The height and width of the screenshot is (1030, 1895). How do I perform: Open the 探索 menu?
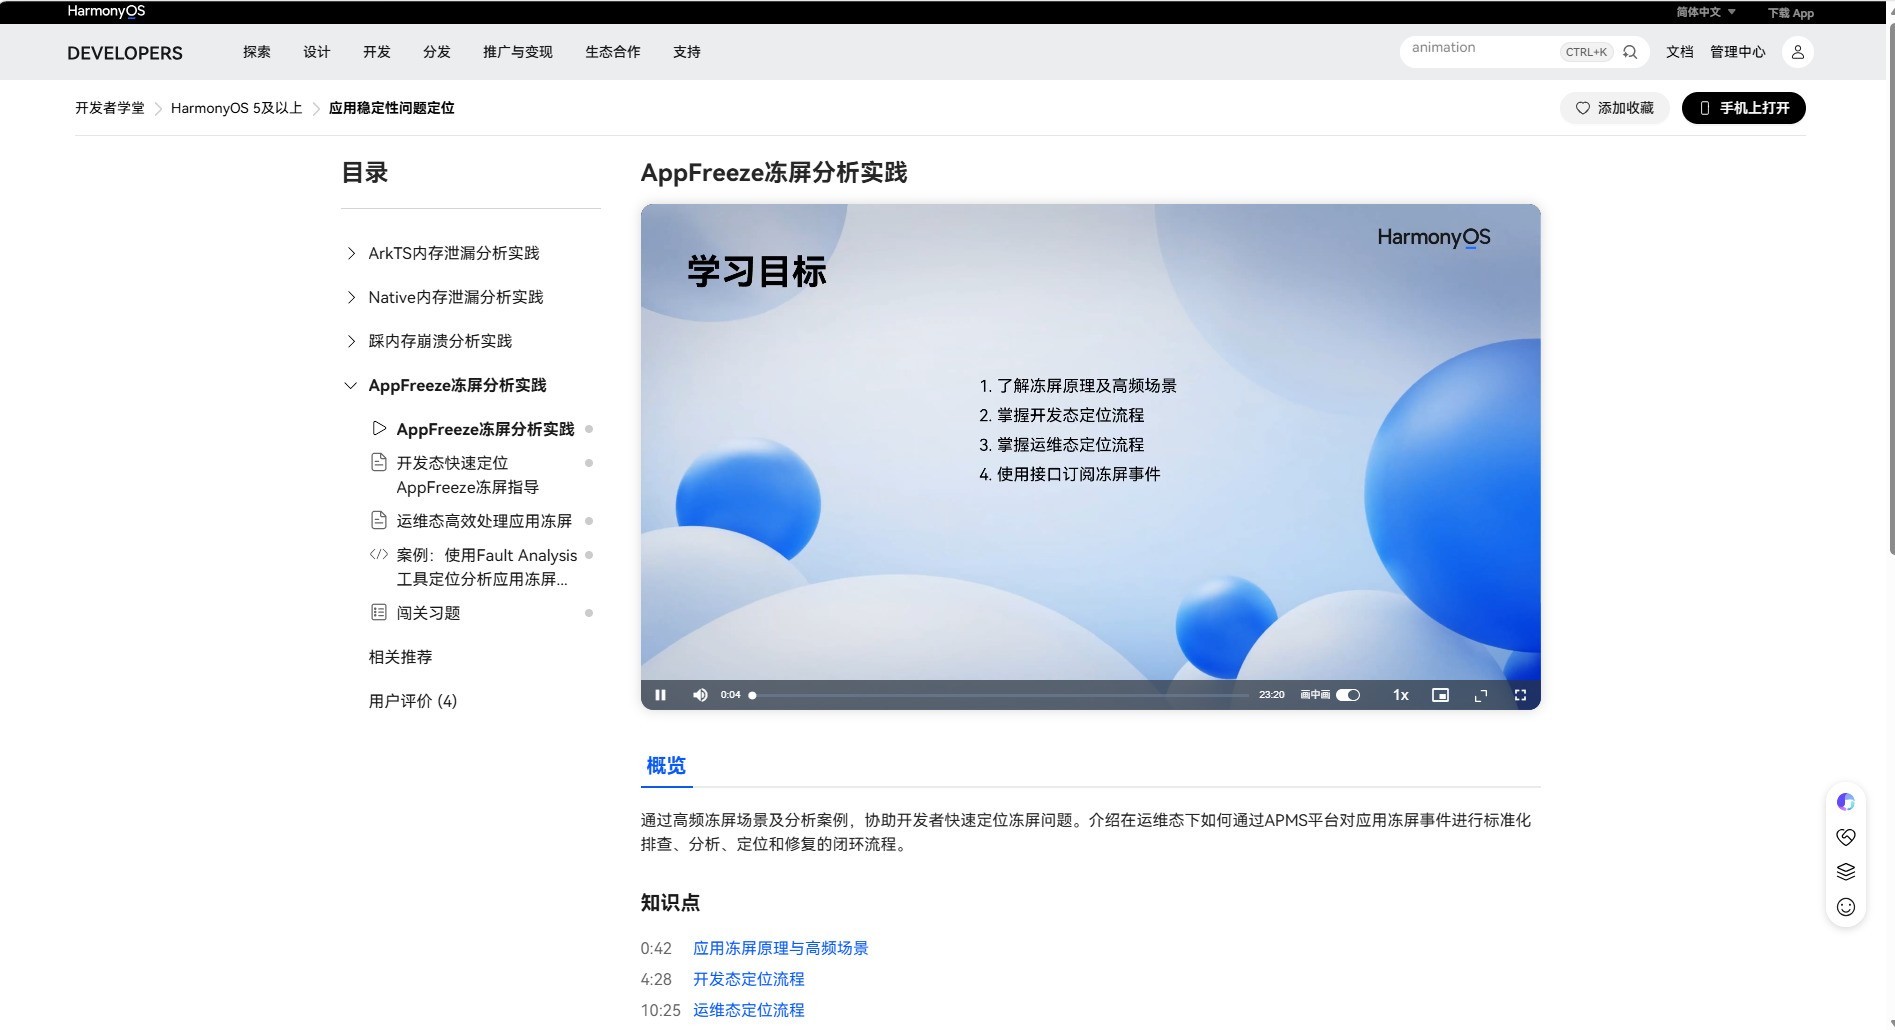(257, 52)
